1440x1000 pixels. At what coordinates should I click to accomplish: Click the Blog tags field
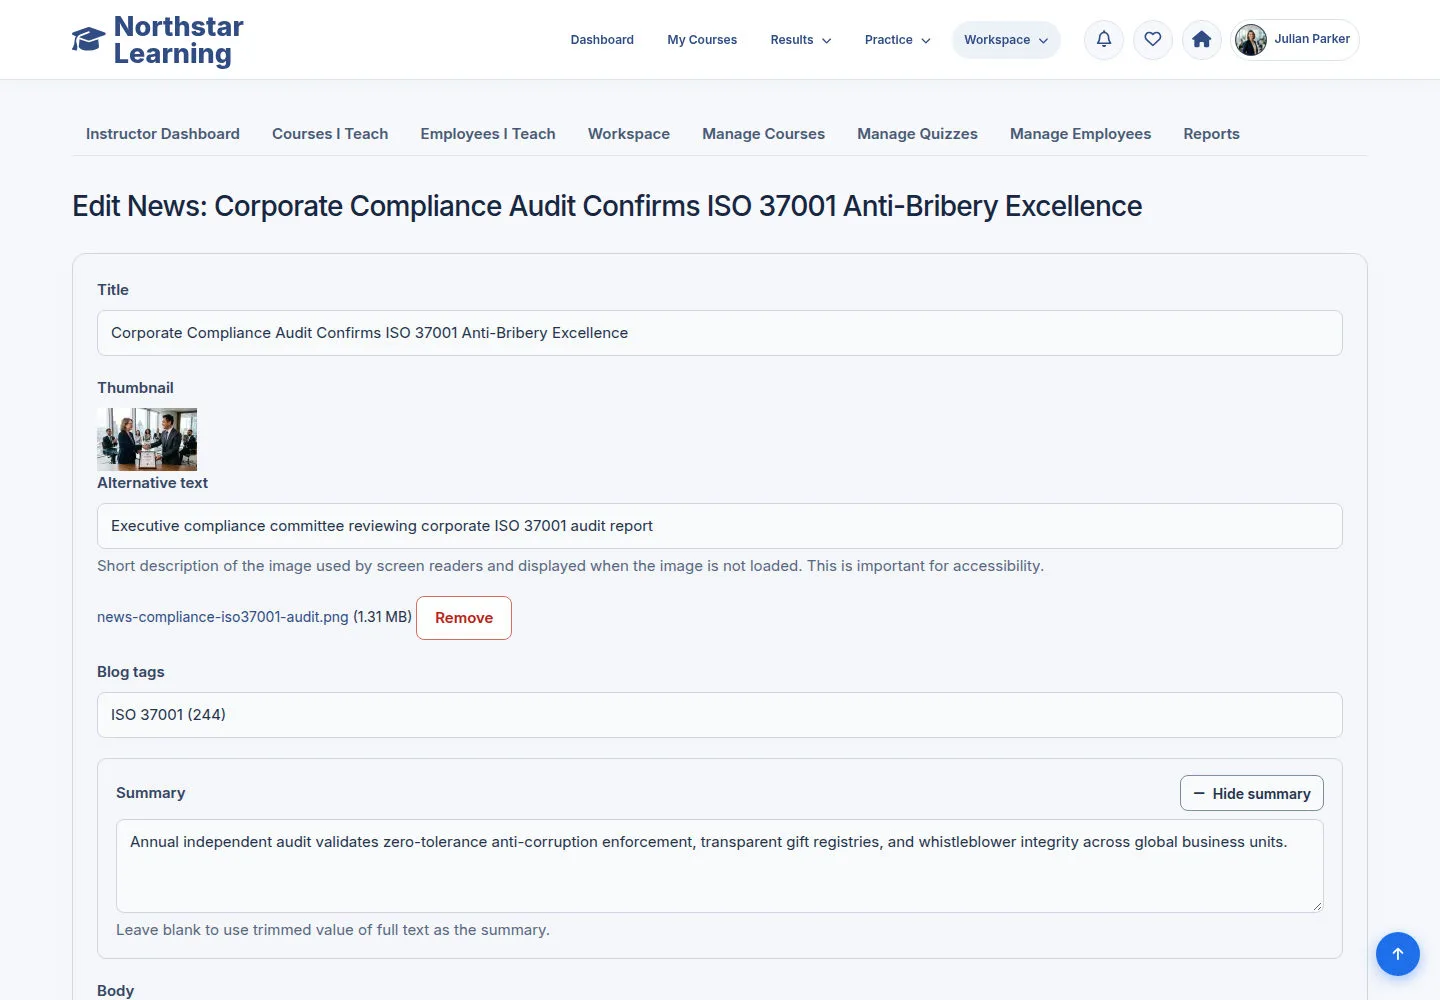pyautogui.click(x=720, y=715)
